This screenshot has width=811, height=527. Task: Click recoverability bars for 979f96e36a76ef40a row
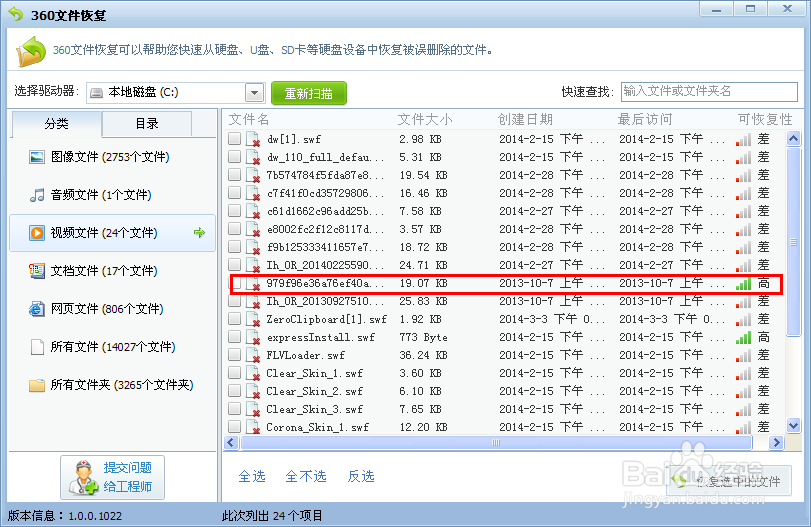click(x=743, y=284)
